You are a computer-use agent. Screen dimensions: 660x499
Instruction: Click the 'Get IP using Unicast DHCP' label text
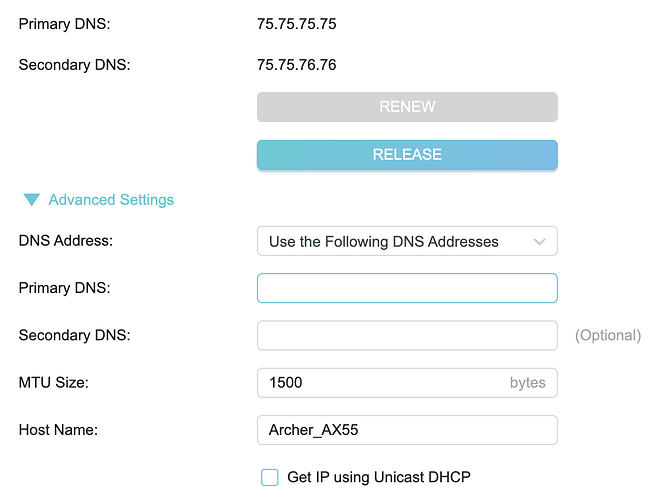[x=378, y=477]
